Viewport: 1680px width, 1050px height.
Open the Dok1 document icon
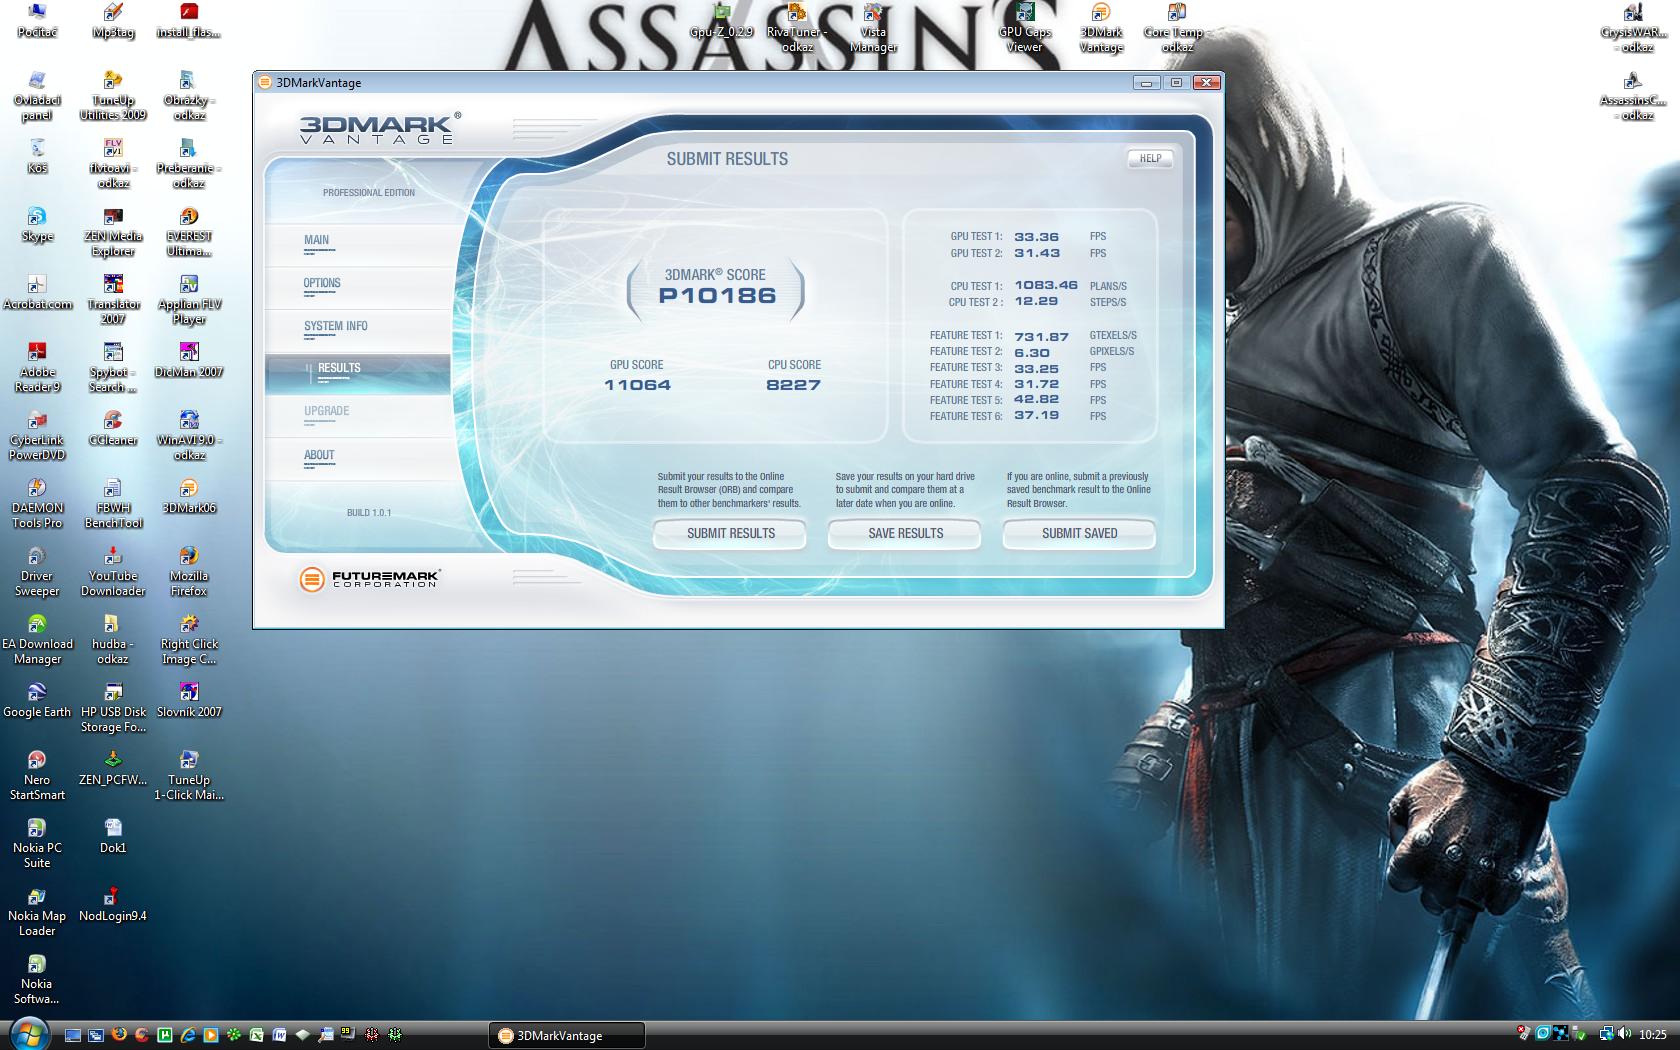pos(113,837)
